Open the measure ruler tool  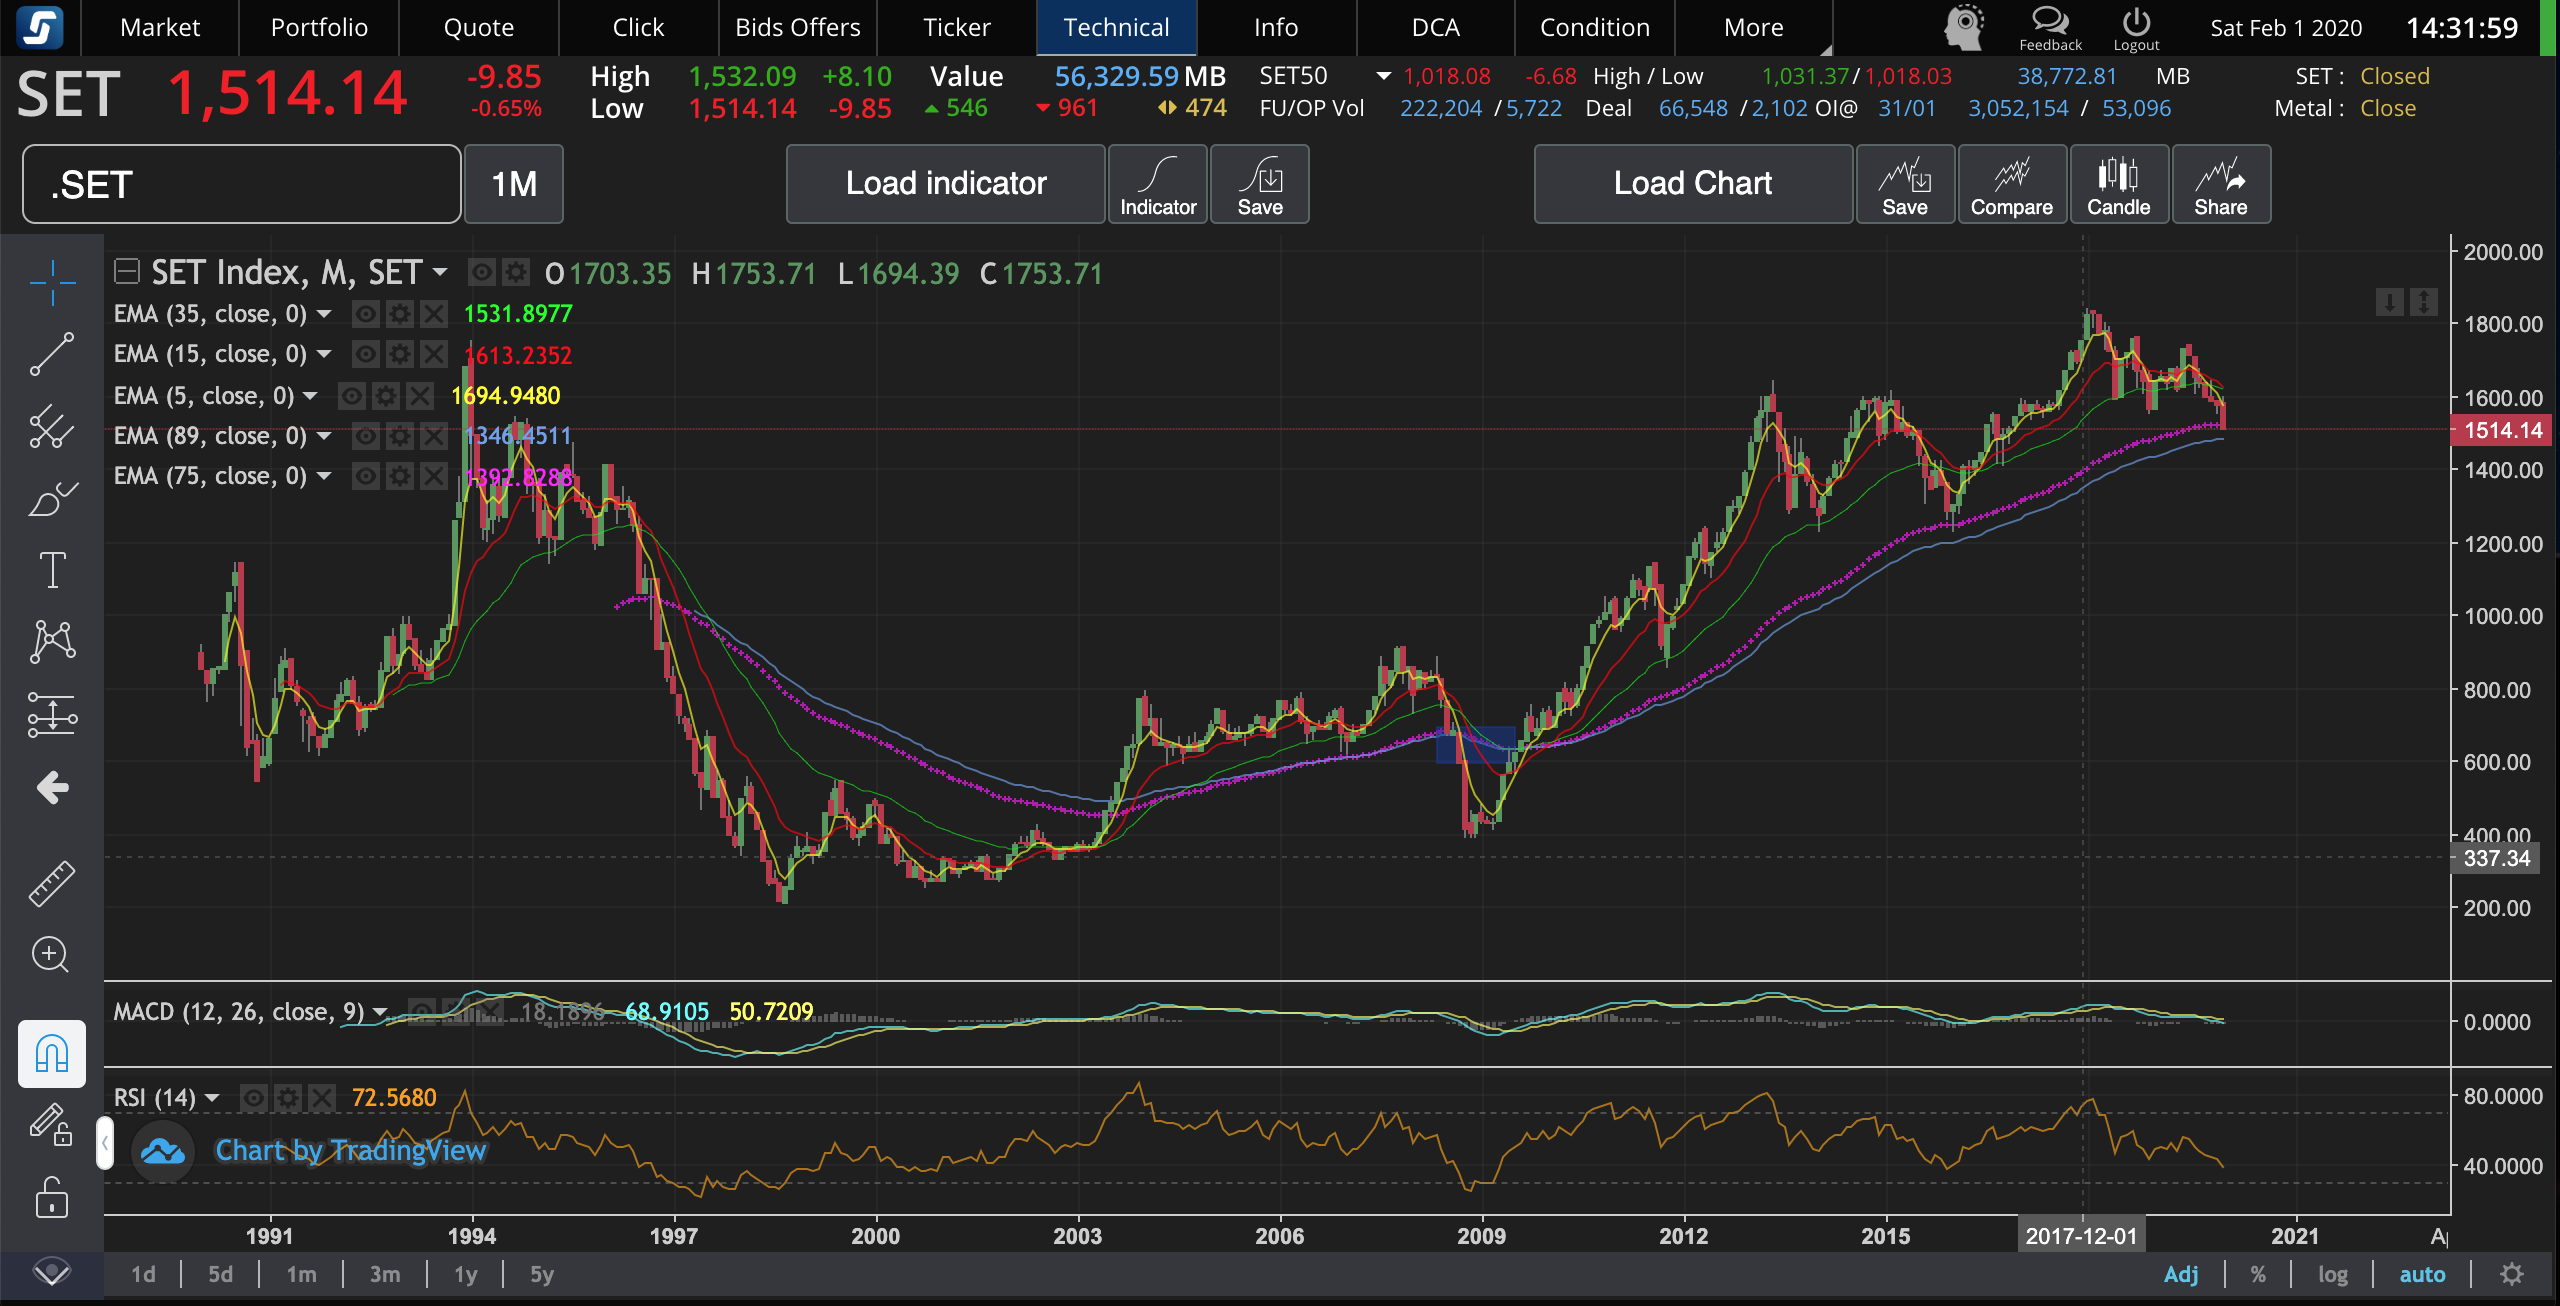52,883
